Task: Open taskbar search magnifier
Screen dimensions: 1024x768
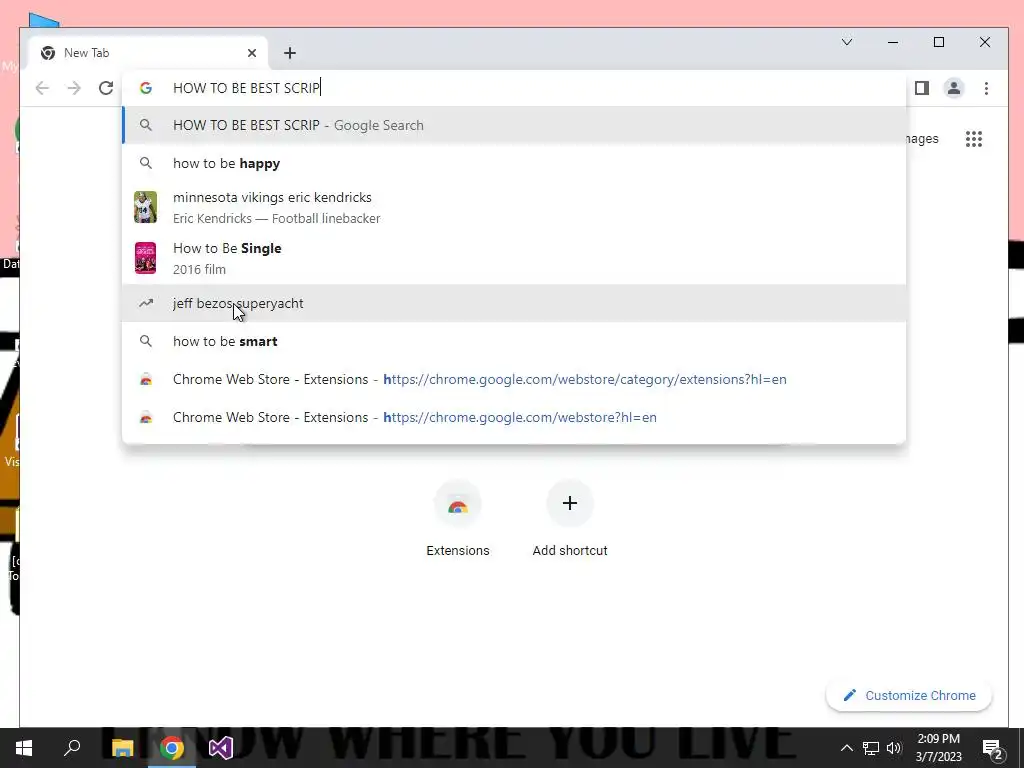Action: click(72, 748)
